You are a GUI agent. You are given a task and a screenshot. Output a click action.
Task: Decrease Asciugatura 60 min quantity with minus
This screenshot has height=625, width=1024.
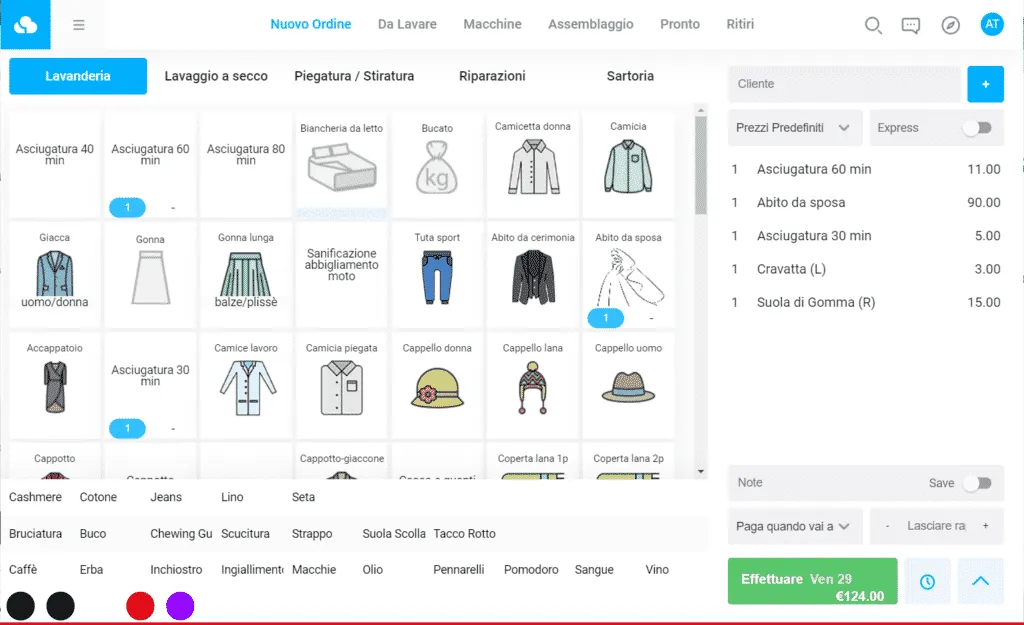coord(173,208)
